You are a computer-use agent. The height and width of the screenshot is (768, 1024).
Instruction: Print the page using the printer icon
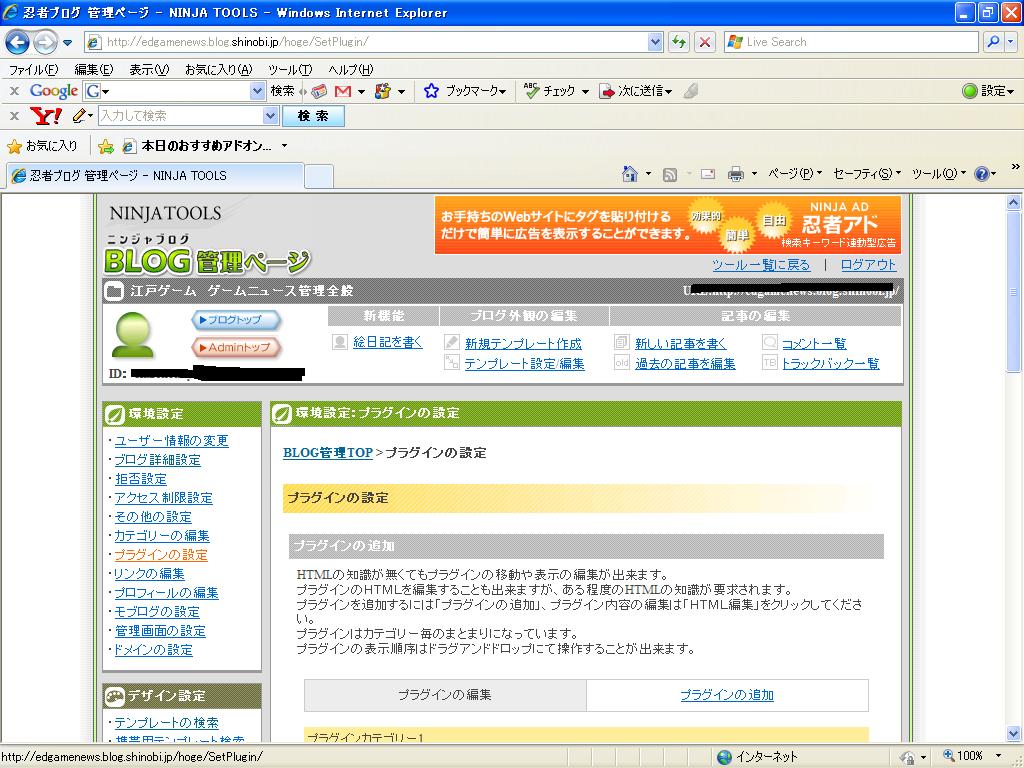(x=735, y=174)
